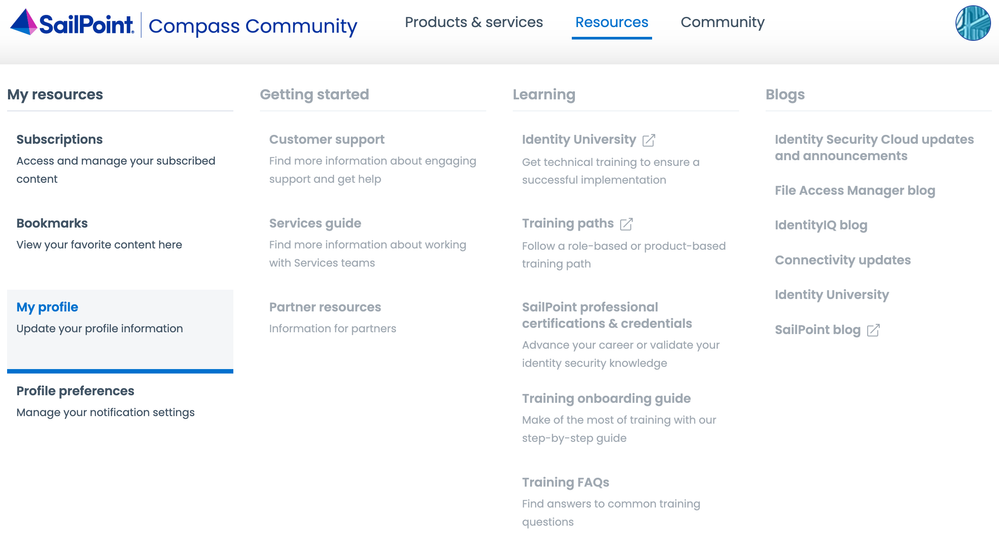This screenshot has height=535, width=999.
Task: Click external link icon beside Identity University
Action: 649,140
